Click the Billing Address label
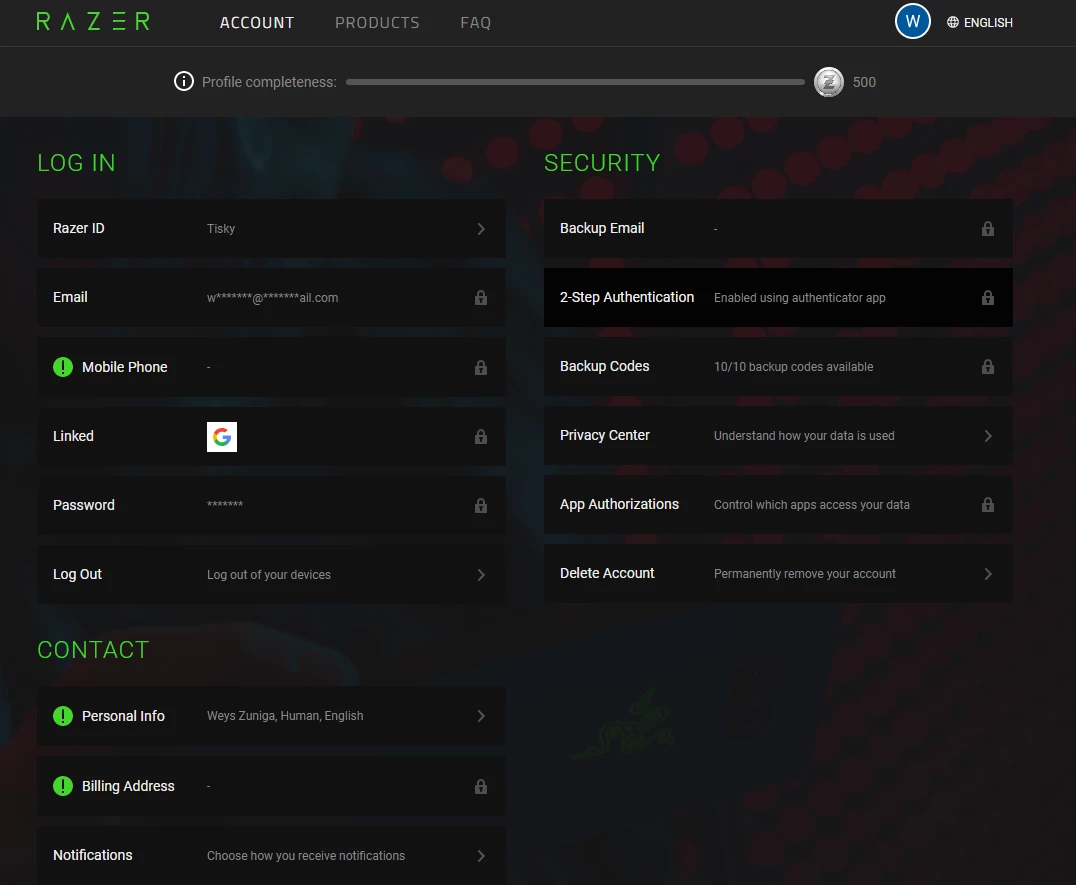The height and width of the screenshot is (885, 1076). pyautogui.click(x=128, y=786)
